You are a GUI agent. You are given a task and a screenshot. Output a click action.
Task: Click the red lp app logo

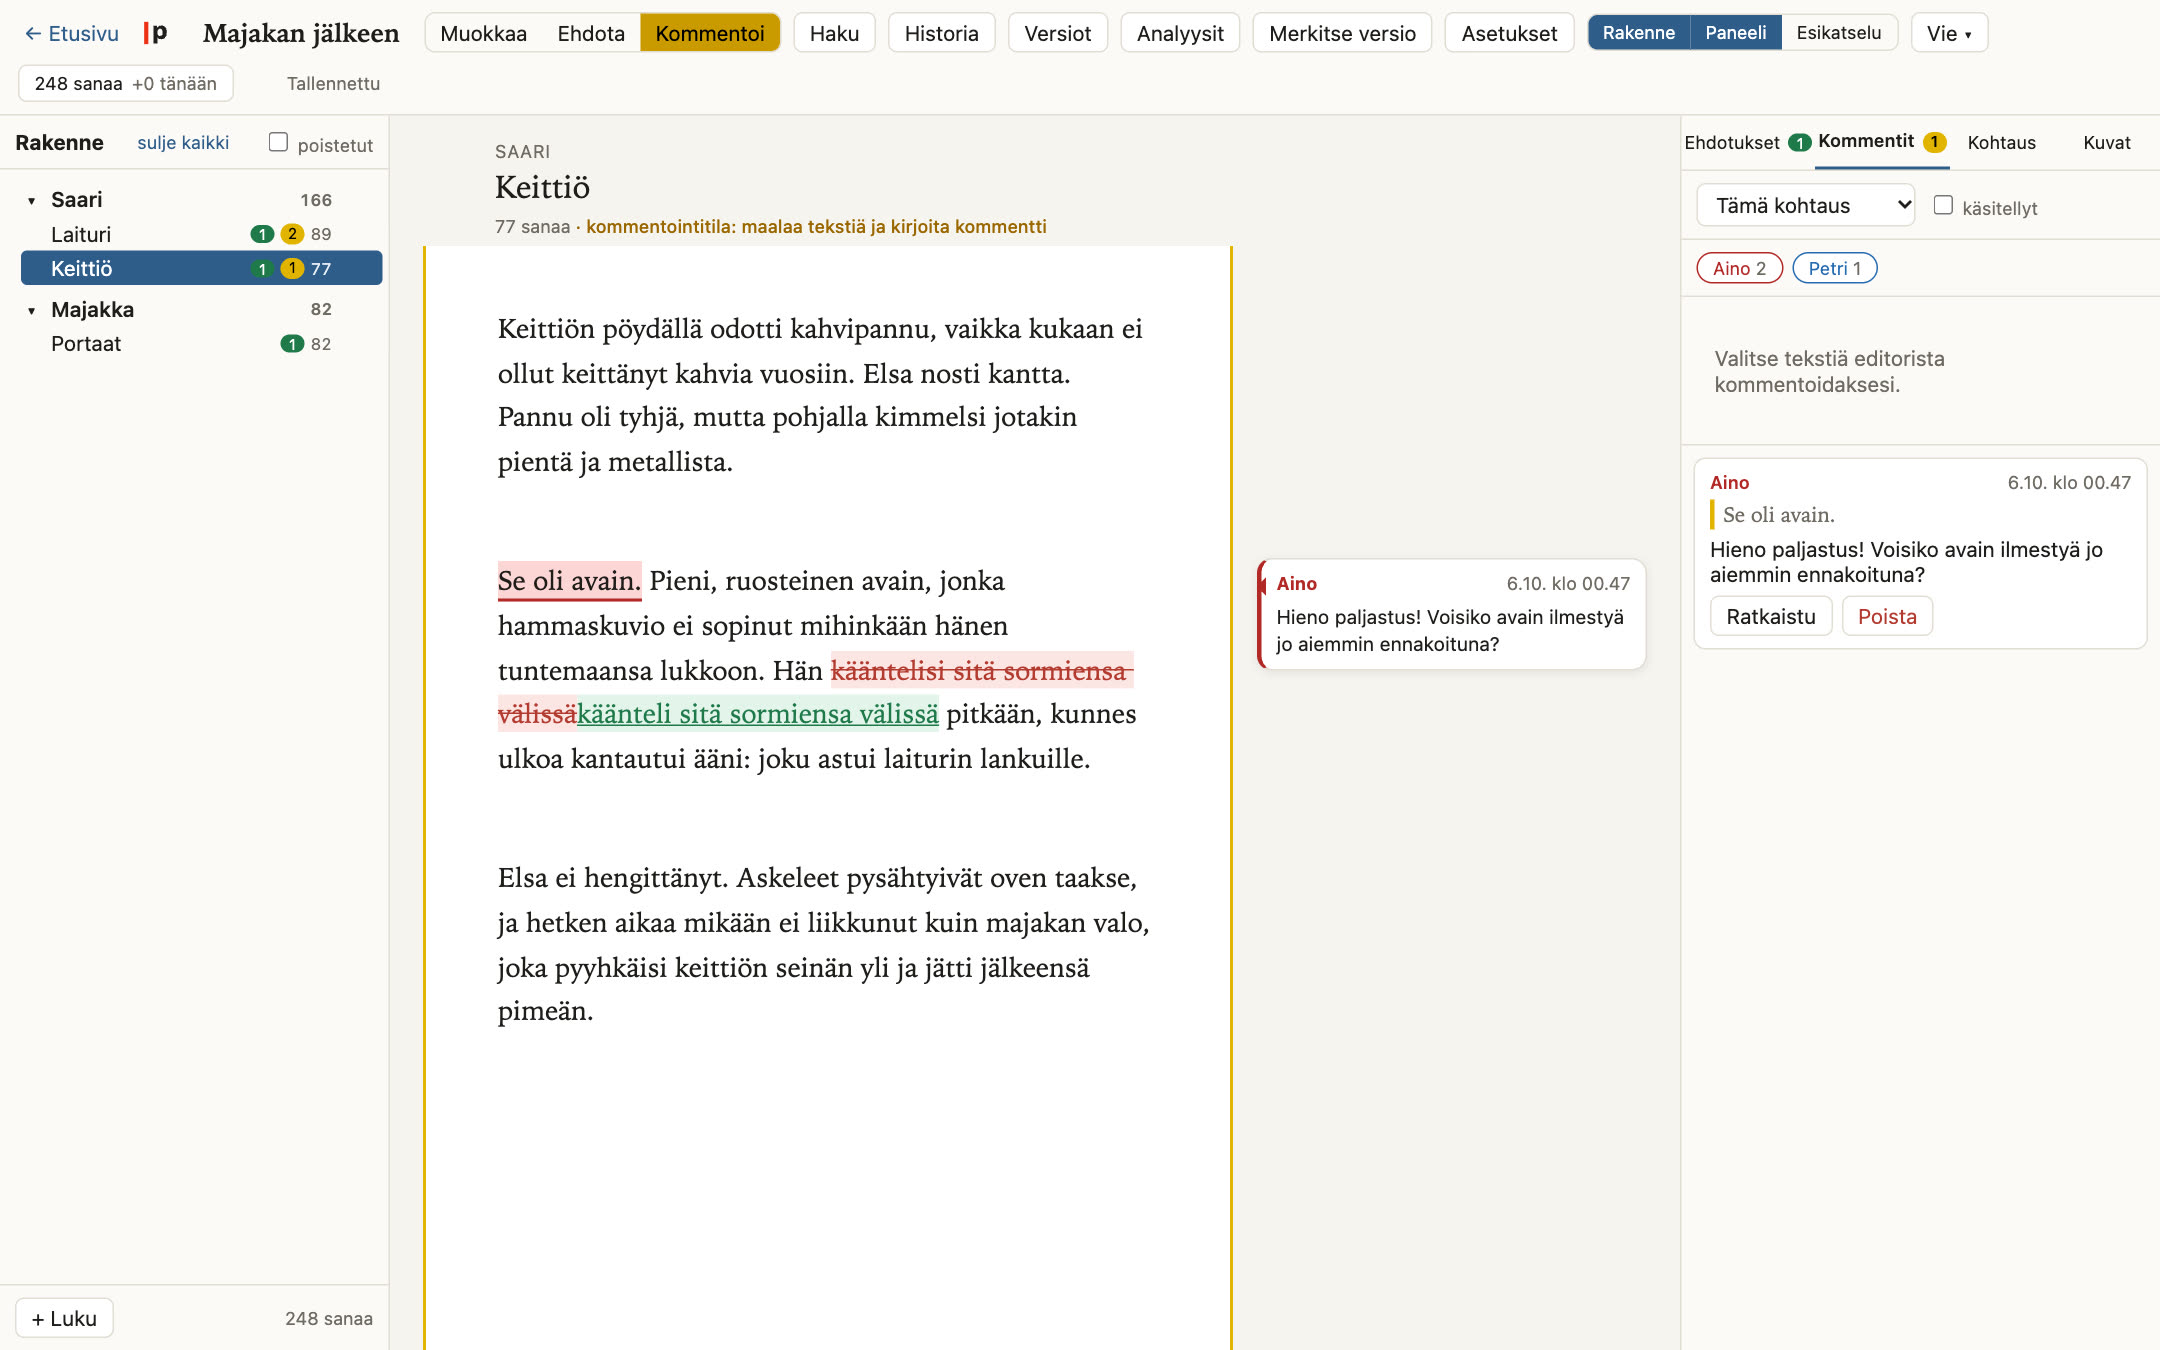[155, 33]
